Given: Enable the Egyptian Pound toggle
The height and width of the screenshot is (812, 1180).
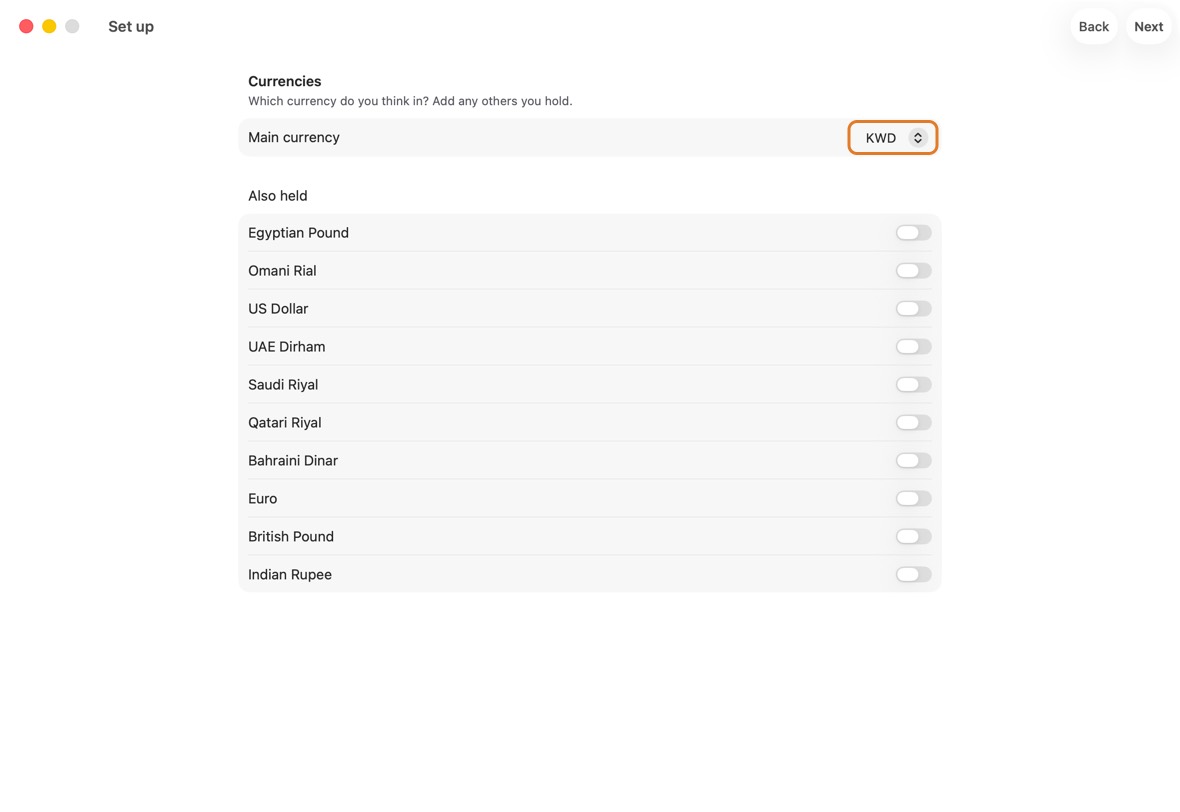Looking at the screenshot, I should click(914, 233).
